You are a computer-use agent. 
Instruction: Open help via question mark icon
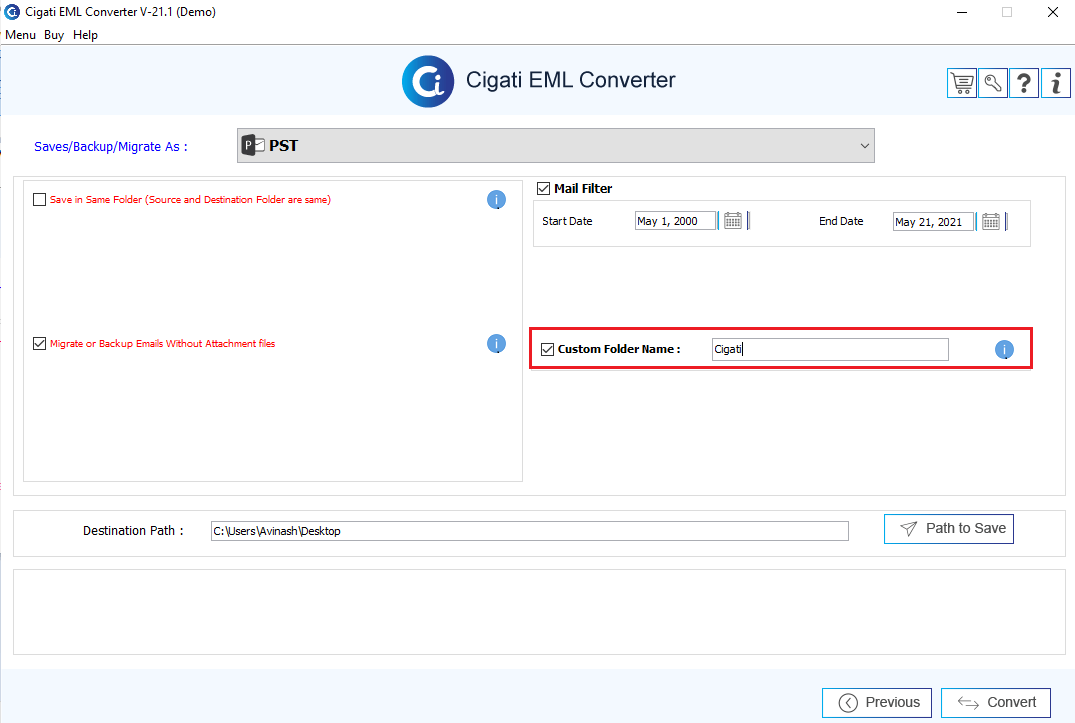1024,84
